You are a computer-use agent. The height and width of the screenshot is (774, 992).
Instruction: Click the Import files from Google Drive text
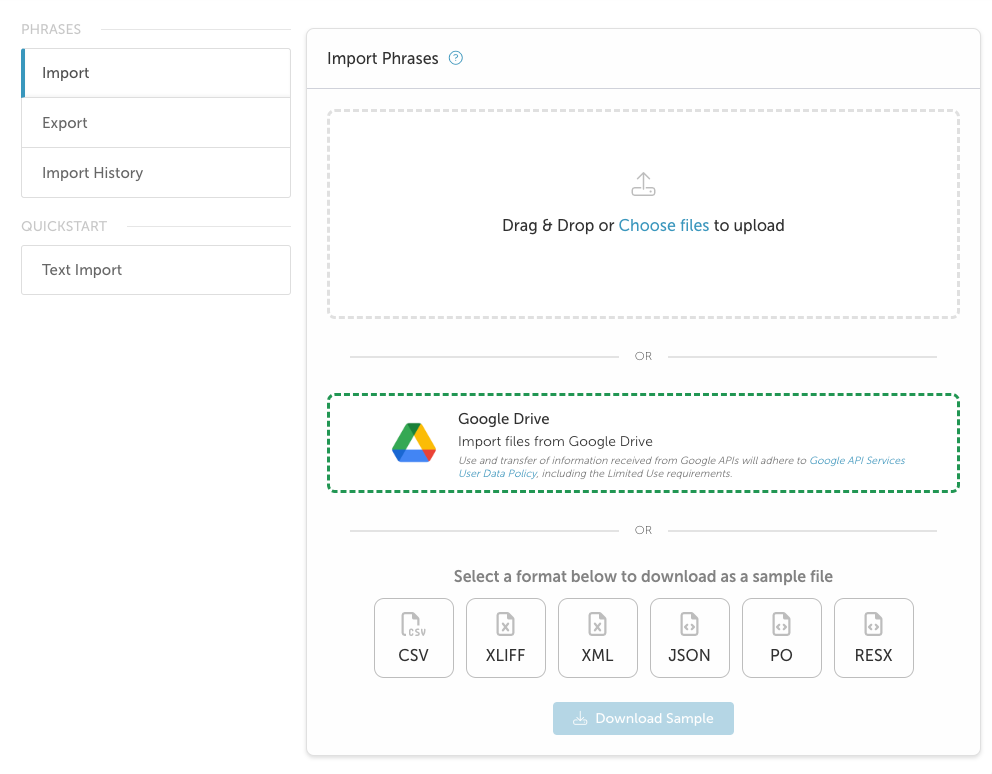[x=555, y=441]
